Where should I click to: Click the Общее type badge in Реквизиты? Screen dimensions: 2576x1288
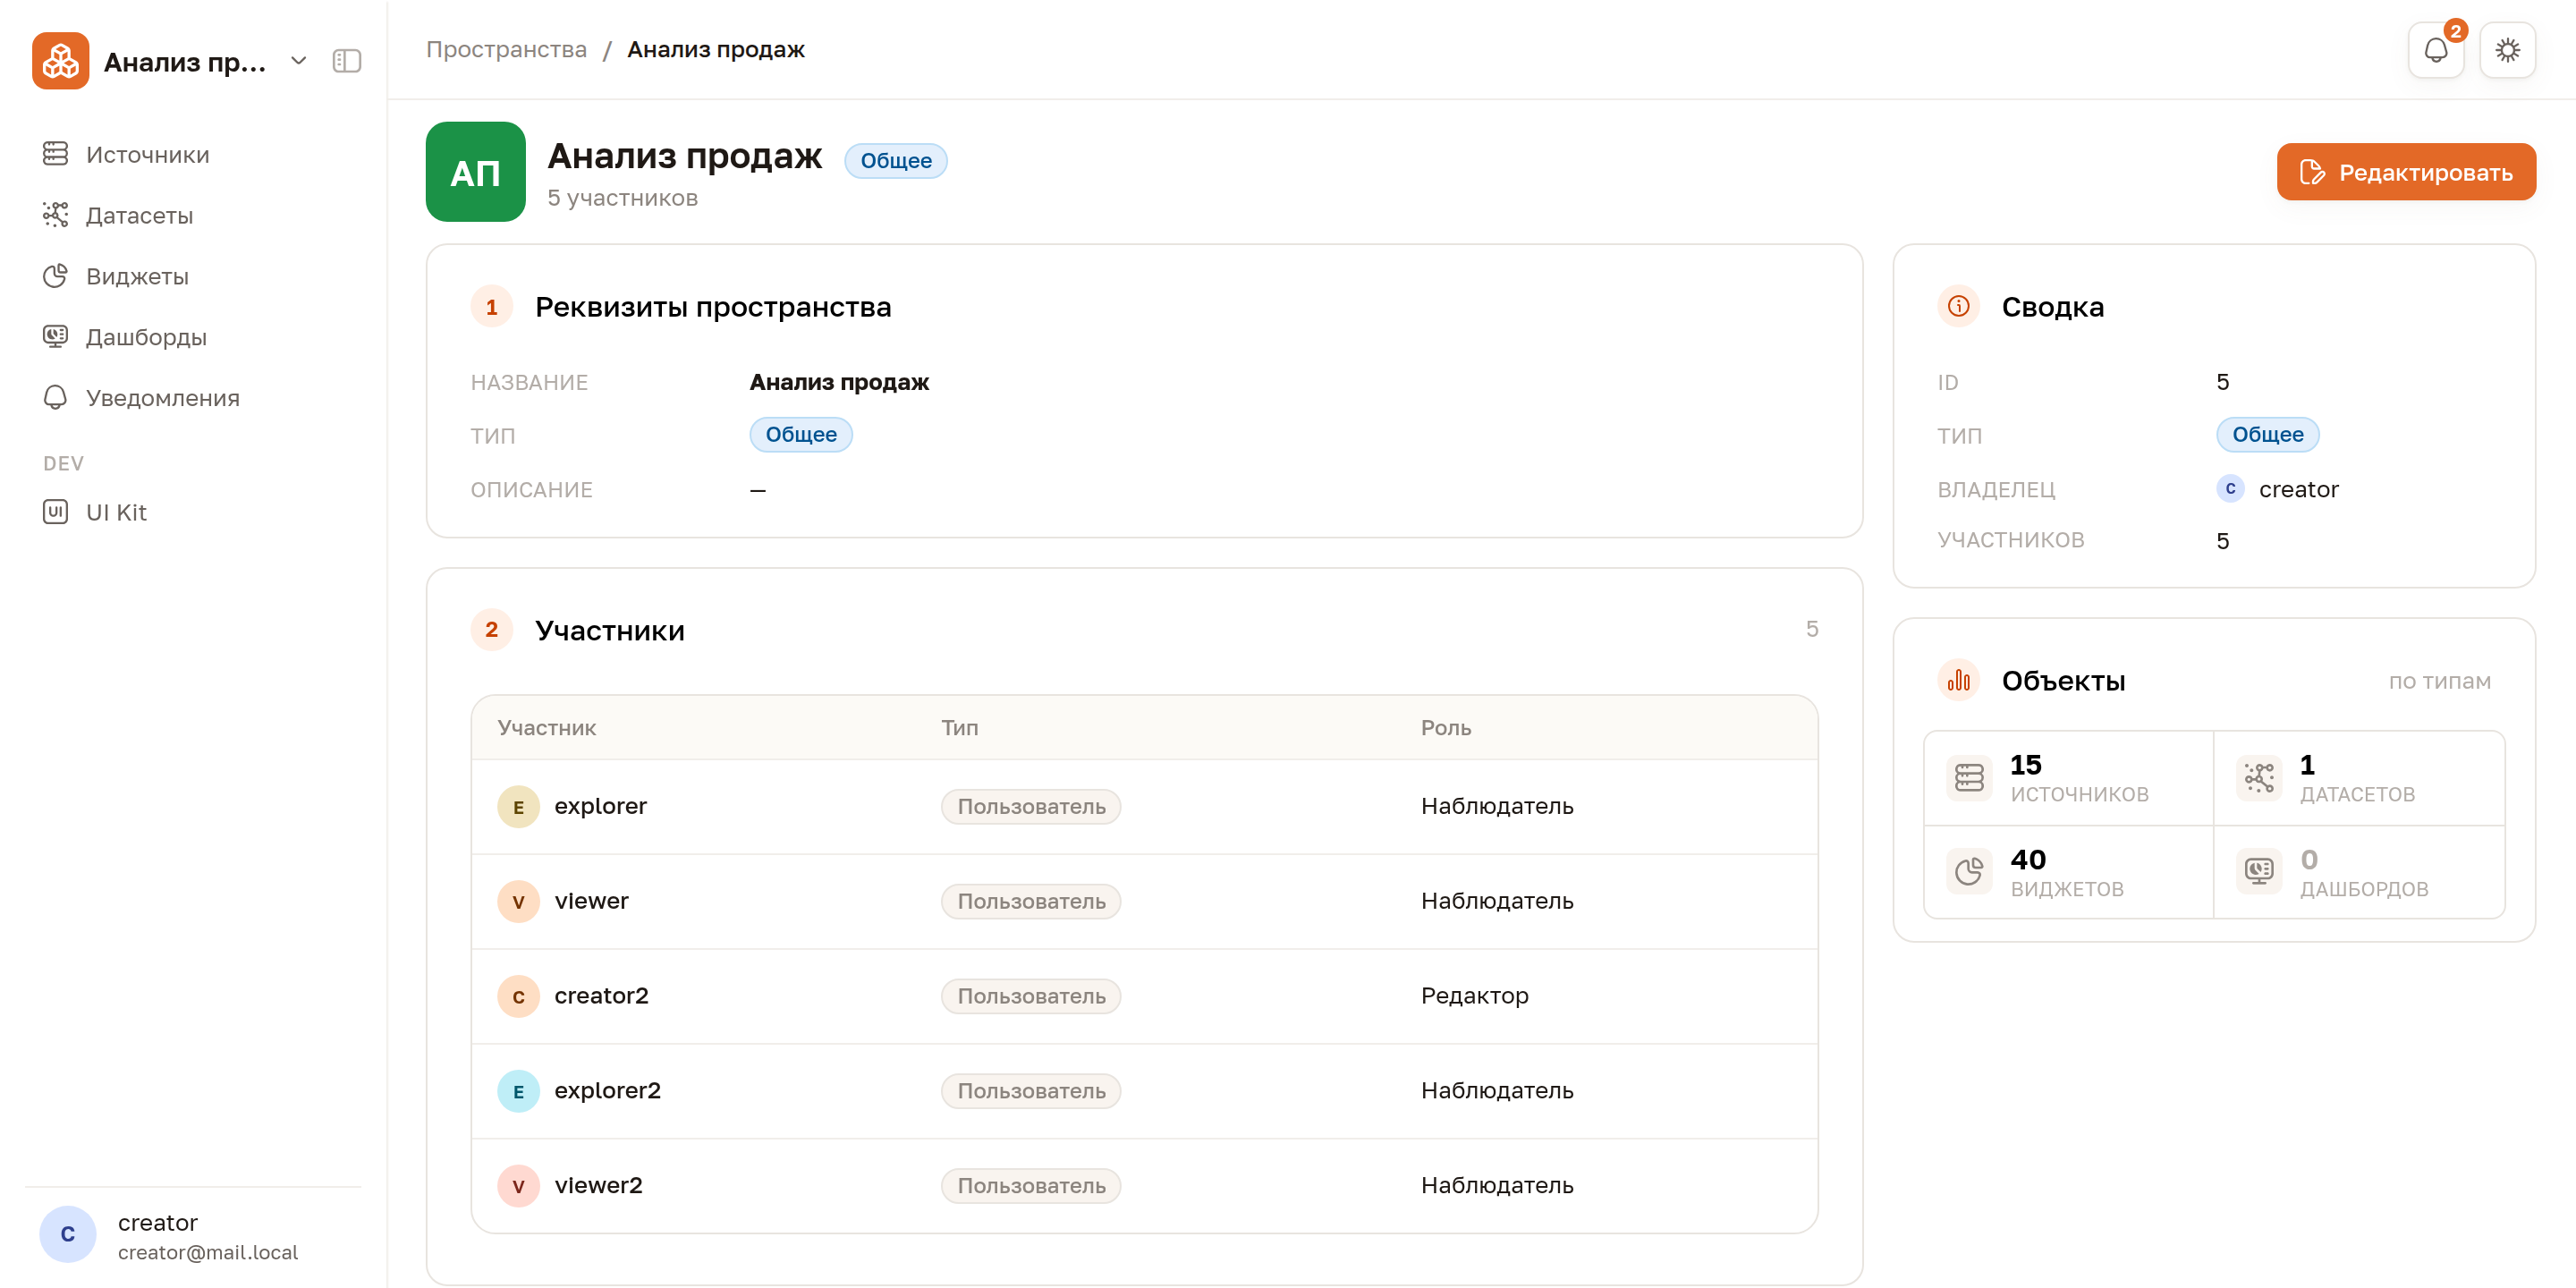[801, 435]
